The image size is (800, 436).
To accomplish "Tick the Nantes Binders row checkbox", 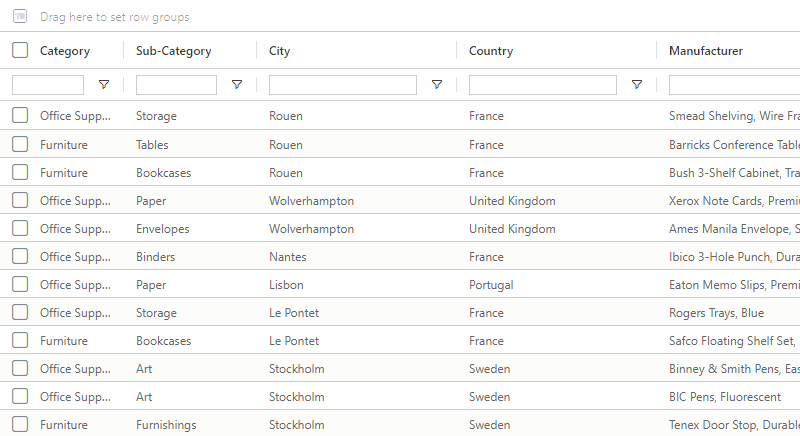I will tap(20, 257).
